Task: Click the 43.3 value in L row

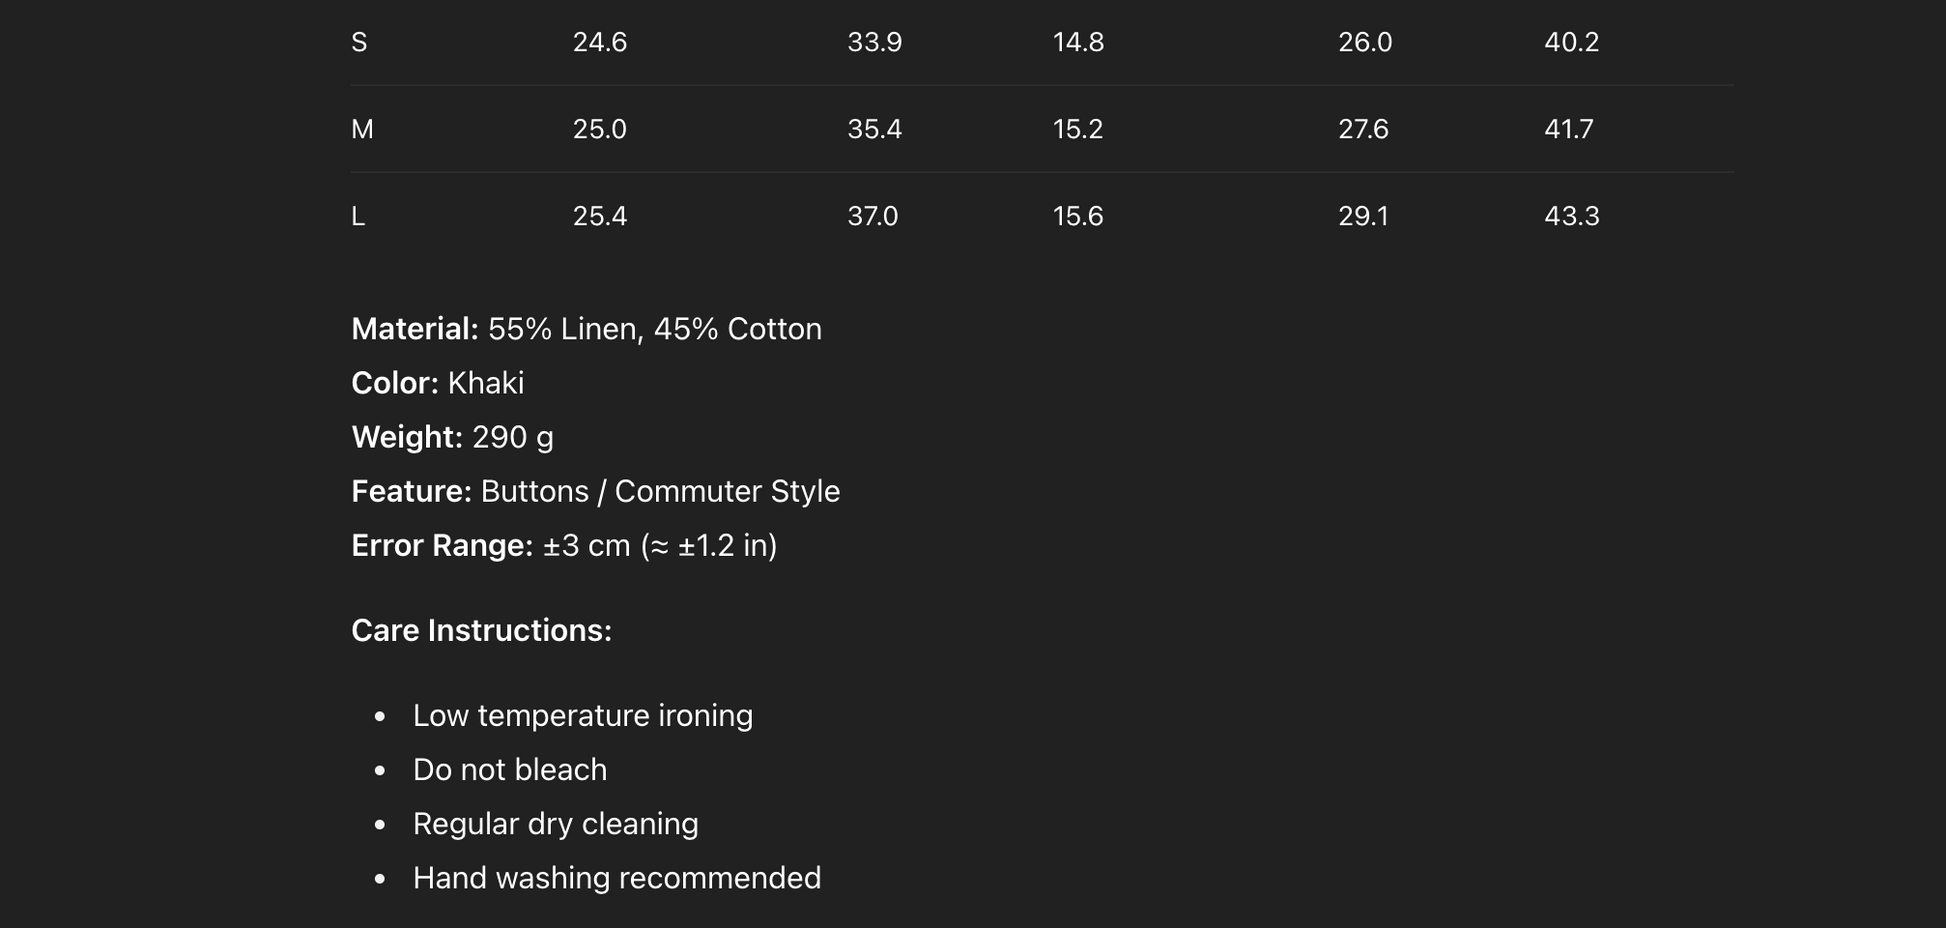Action: pos(1571,216)
